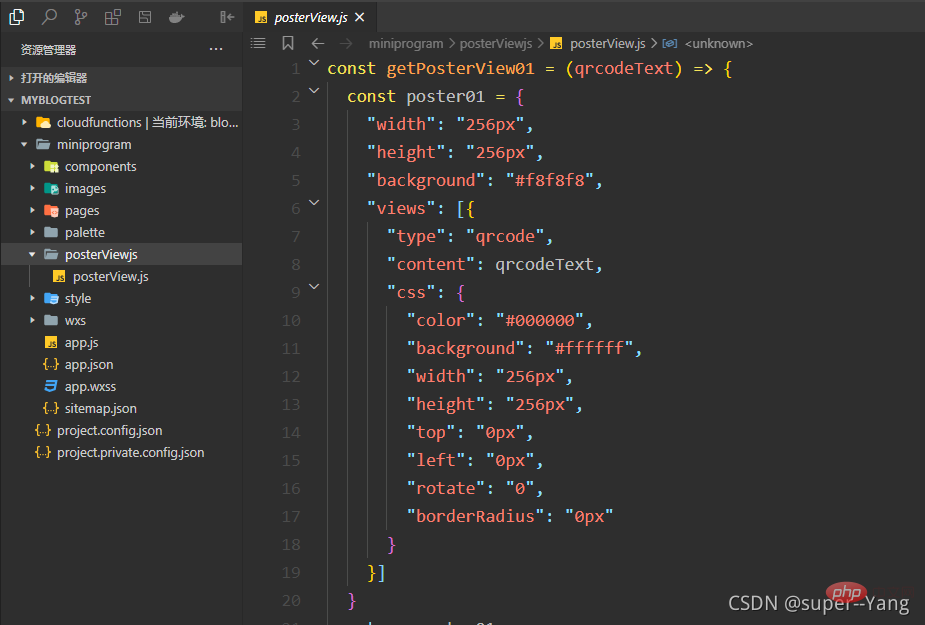Open the Source Control icon
Image resolution: width=925 pixels, height=625 pixels.
coord(81,17)
